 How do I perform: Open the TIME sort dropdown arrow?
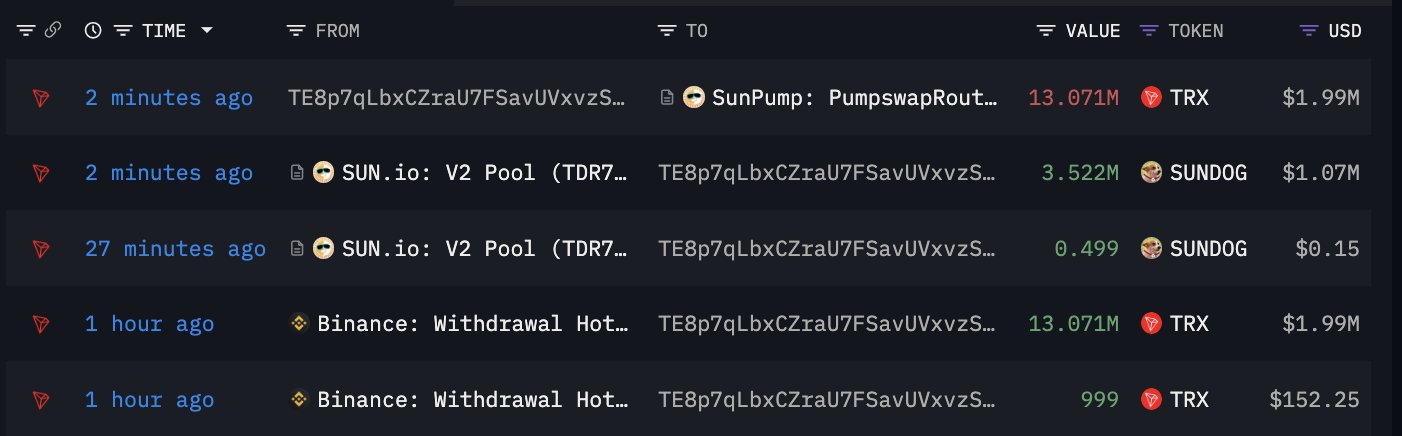(207, 31)
